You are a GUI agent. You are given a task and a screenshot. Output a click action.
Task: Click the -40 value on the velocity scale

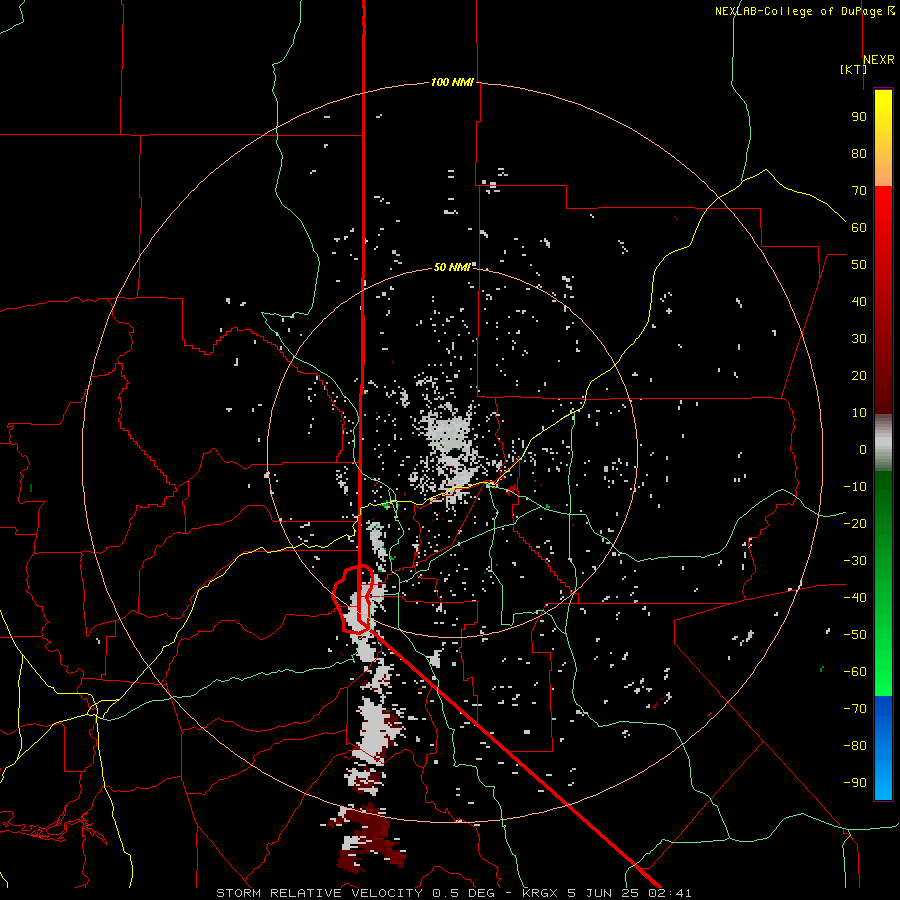pyautogui.click(x=855, y=598)
